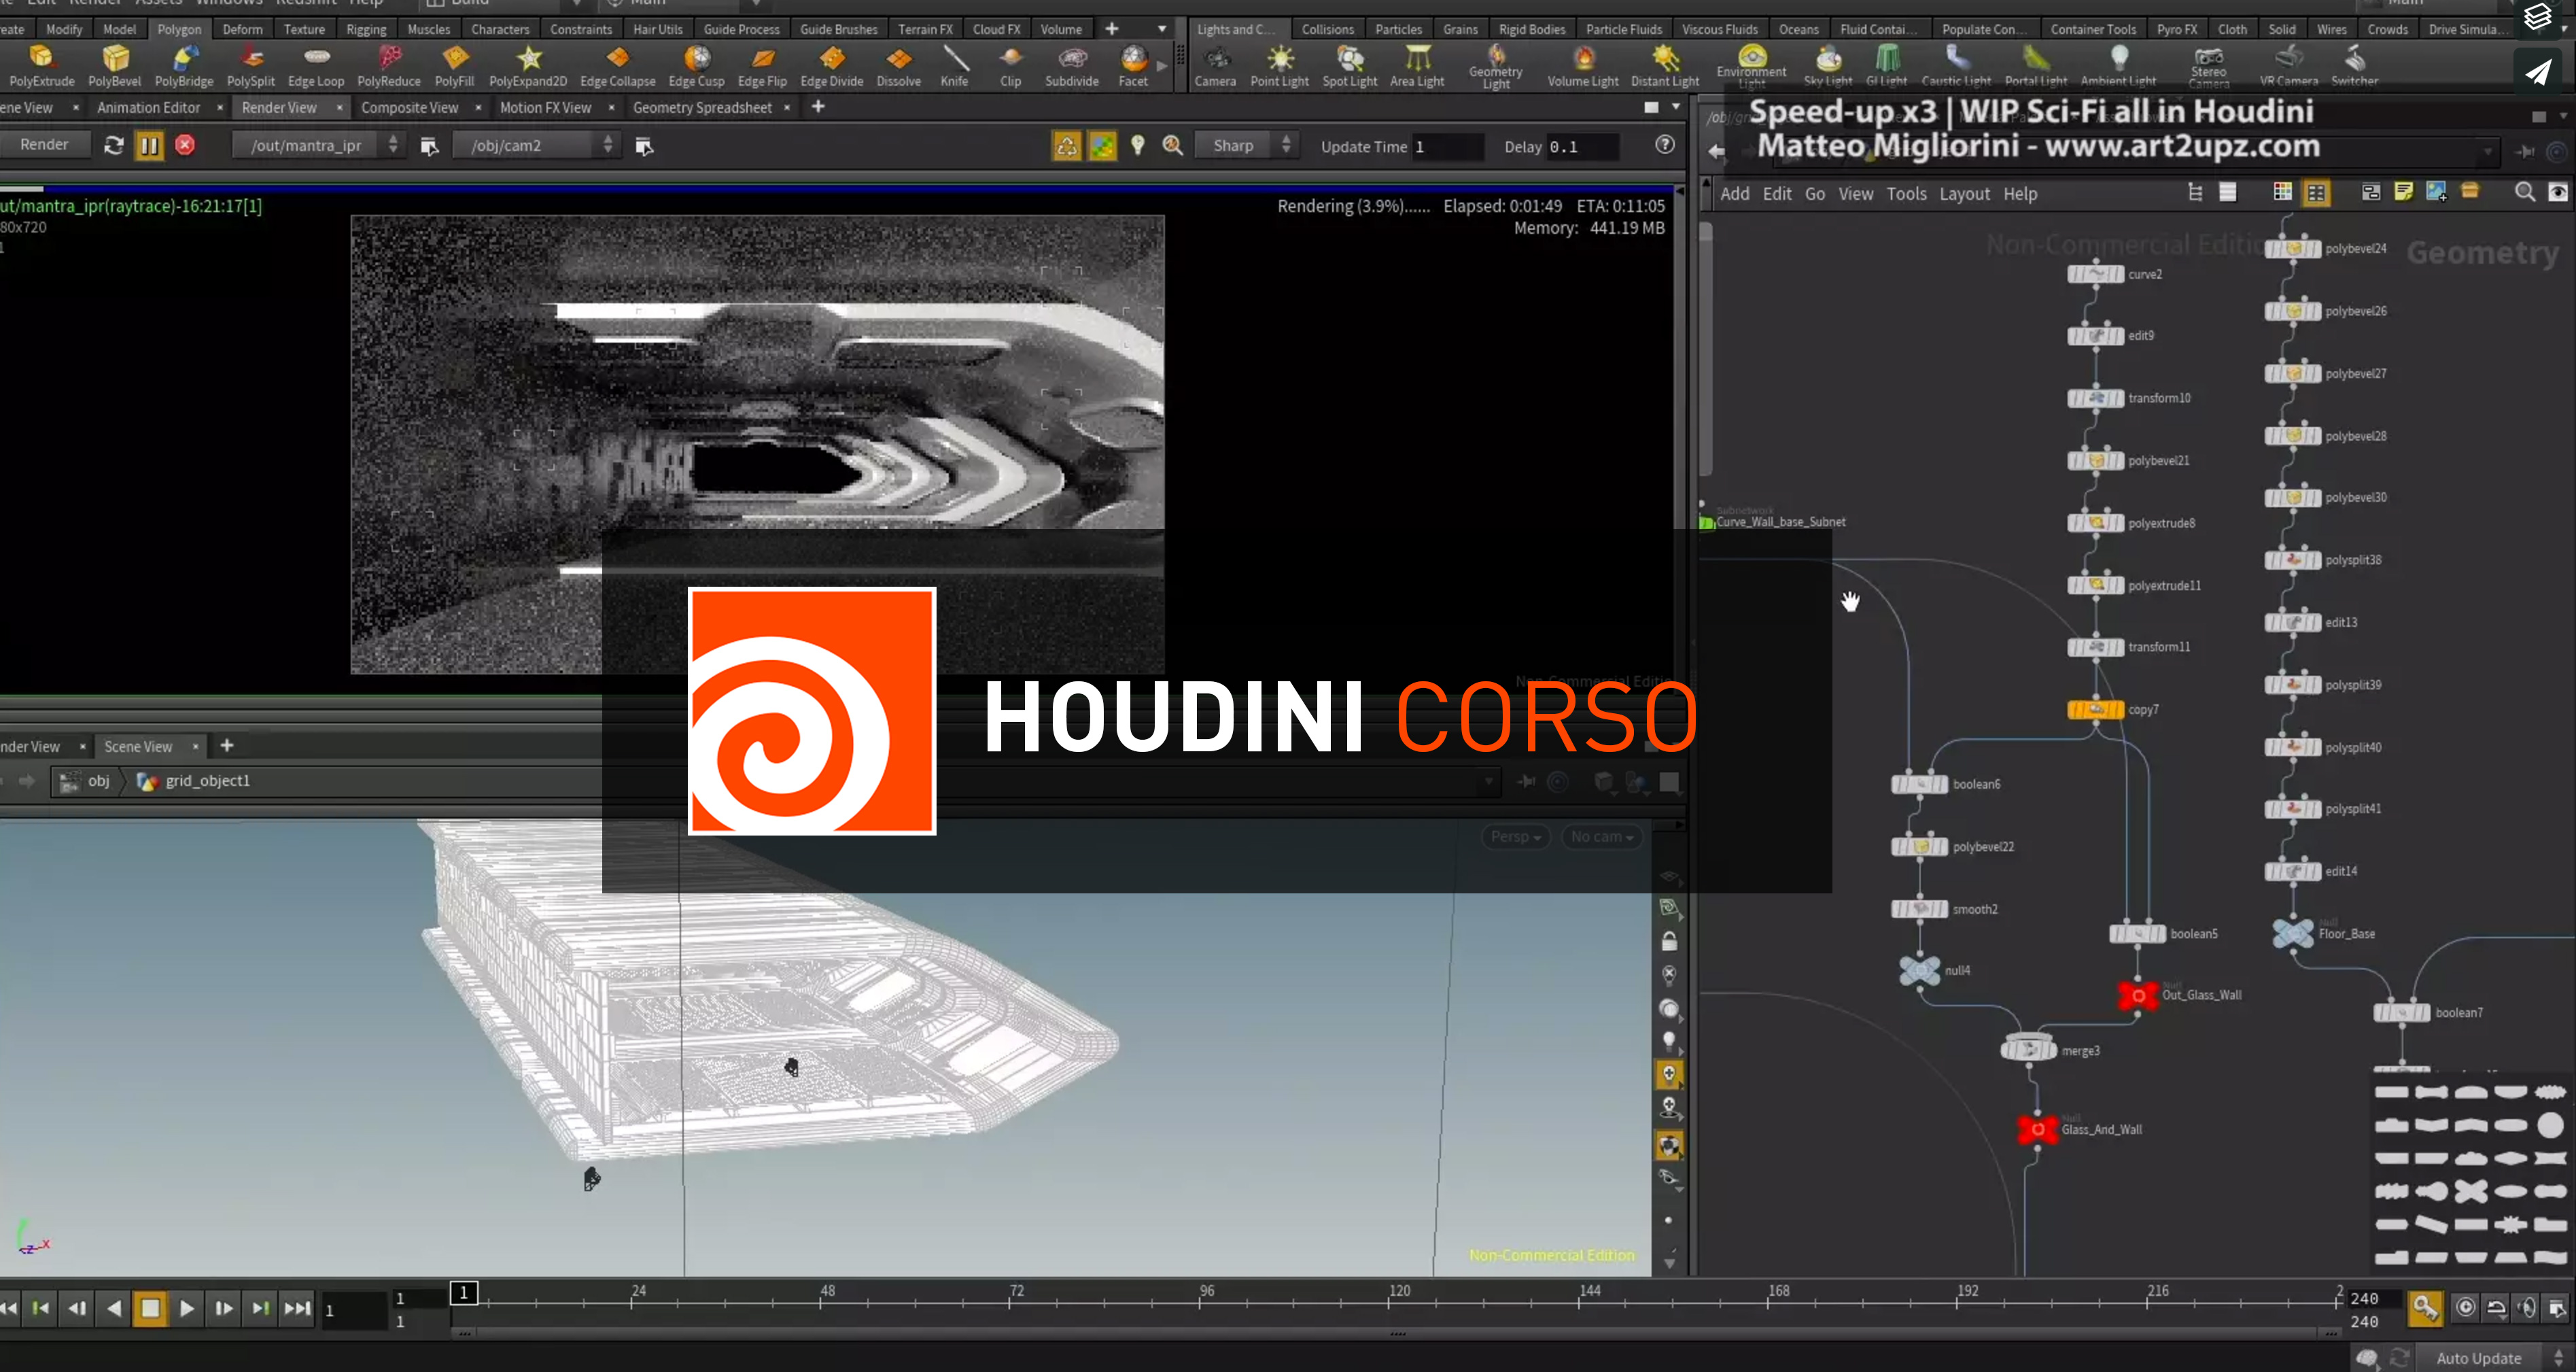Click the Render button
This screenshot has height=1372, width=2576.
tap(44, 145)
